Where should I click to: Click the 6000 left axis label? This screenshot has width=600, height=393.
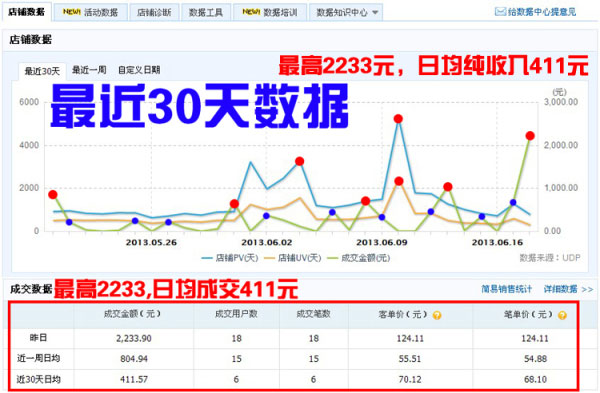click(x=29, y=102)
